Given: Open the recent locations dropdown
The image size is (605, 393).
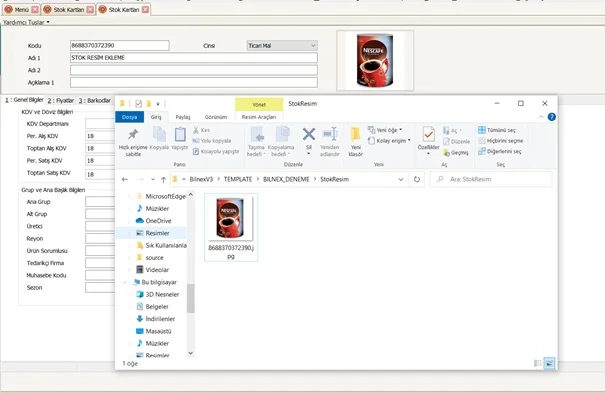Looking at the screenshot, I should point(153,179).
